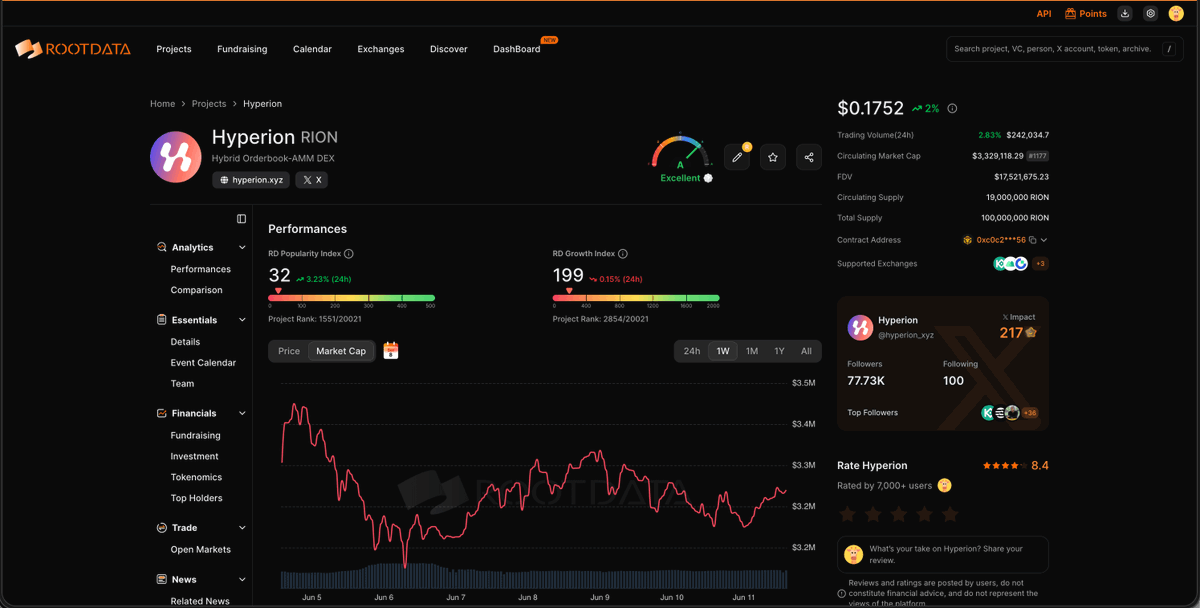Expand contract address dropdown chevron
The height and width of the screenshot is (608, 1200).
pyautogui.click(x=1044, y=240)
